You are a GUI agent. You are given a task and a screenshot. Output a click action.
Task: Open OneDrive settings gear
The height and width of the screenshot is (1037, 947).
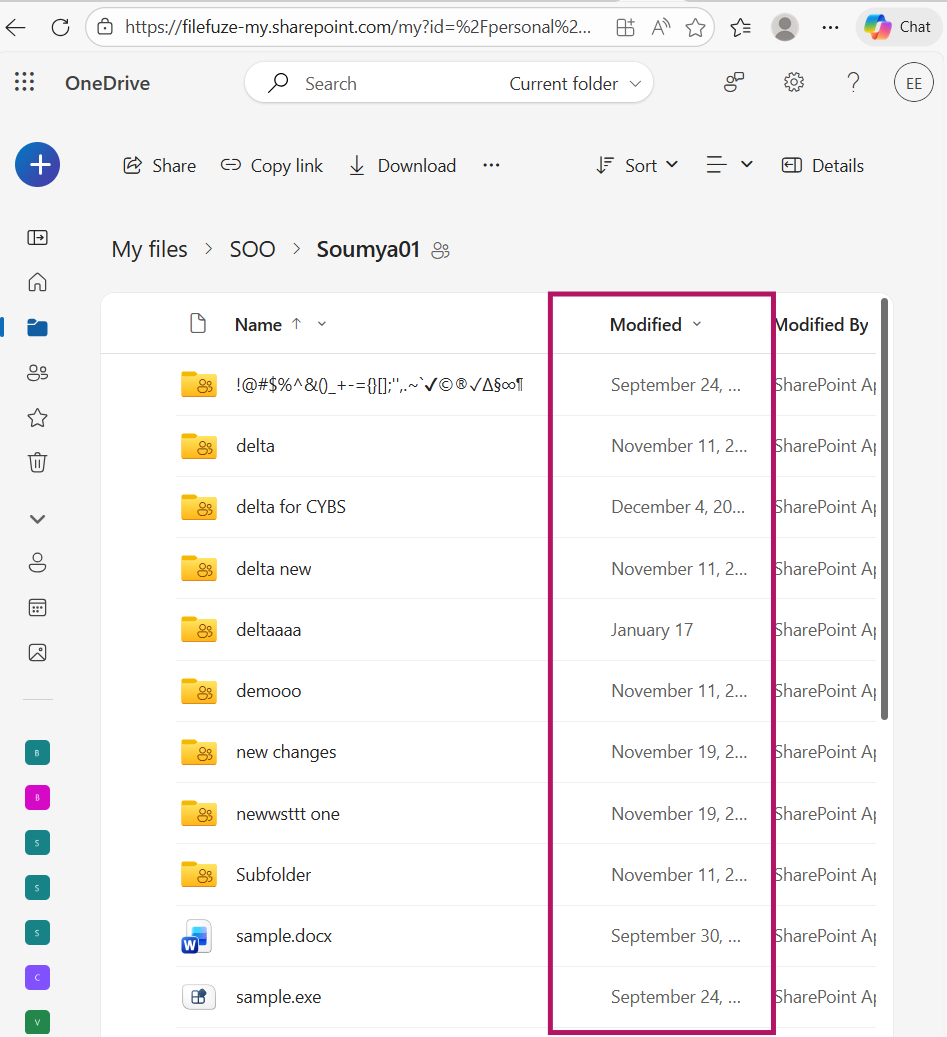point(793,82)
